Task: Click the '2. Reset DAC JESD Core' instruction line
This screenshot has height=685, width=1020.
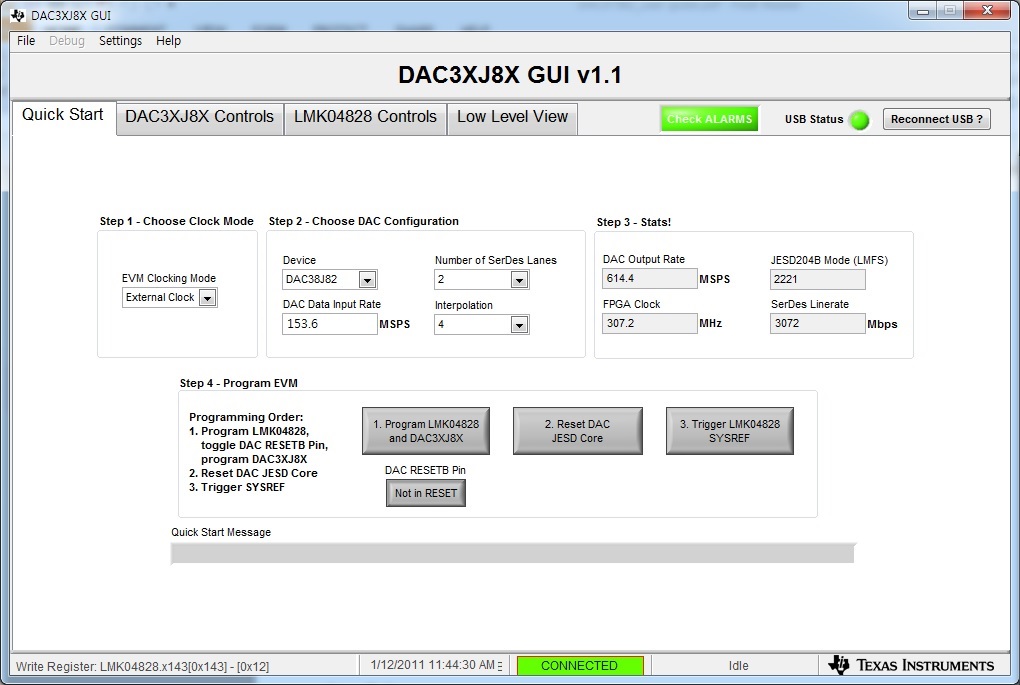Action: click(253, 473)
